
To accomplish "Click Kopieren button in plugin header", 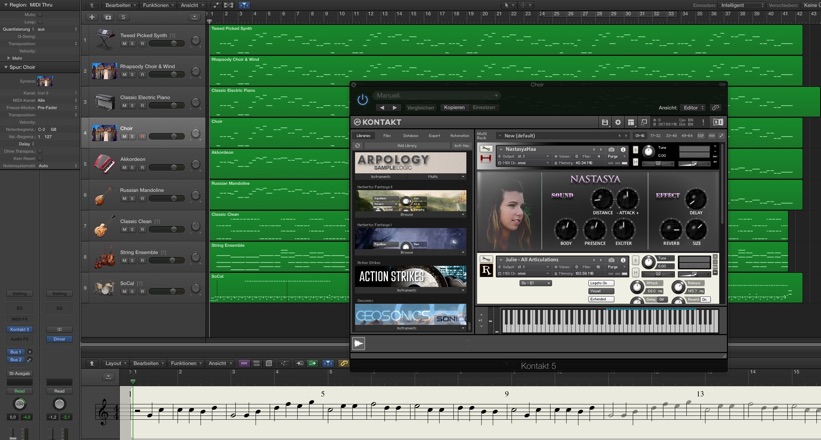I will coord(454,107).
